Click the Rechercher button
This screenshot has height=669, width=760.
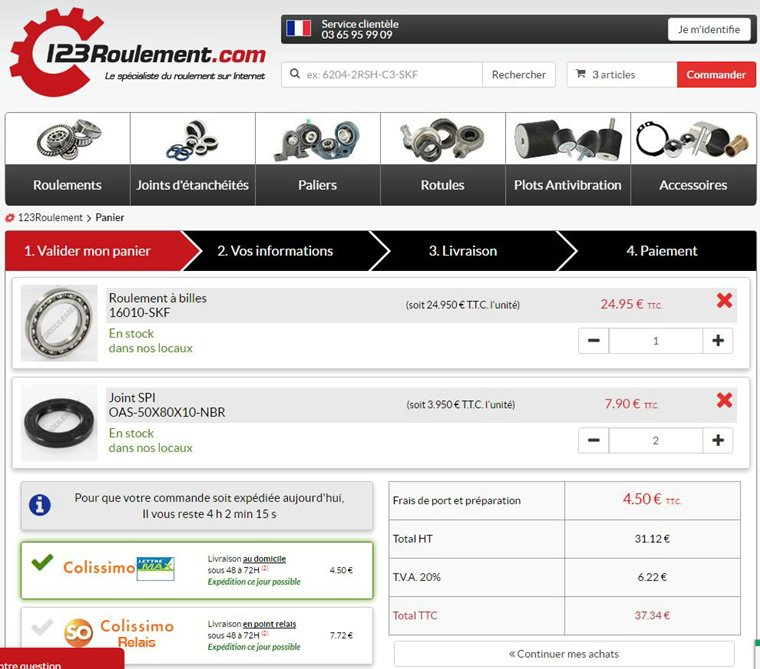click(x=519, y=74)
